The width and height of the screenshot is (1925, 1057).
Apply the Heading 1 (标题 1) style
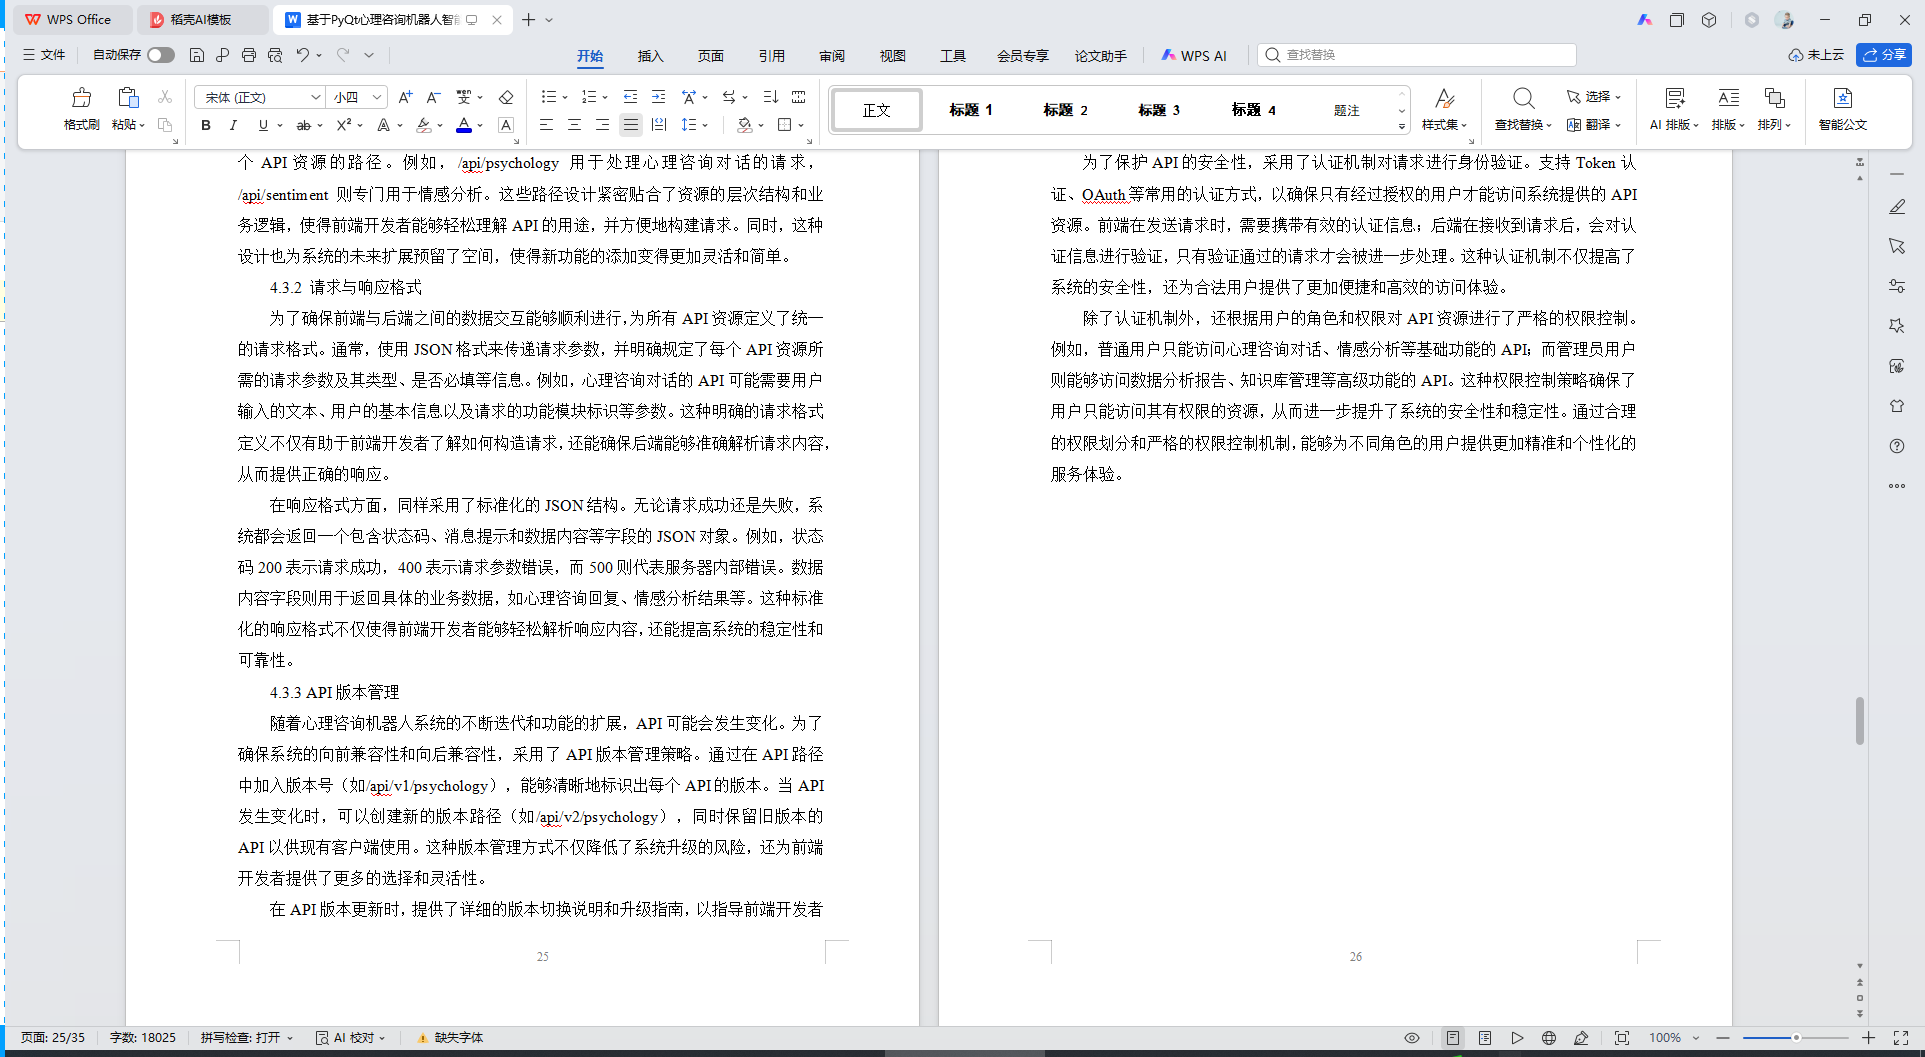(x=971, y=110)
